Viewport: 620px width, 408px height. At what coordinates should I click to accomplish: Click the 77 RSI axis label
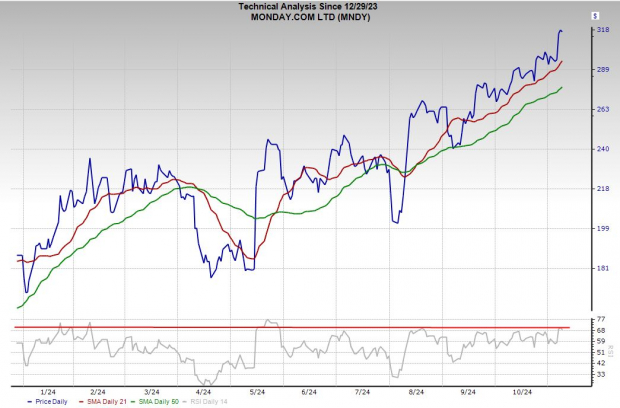[601, 319]
